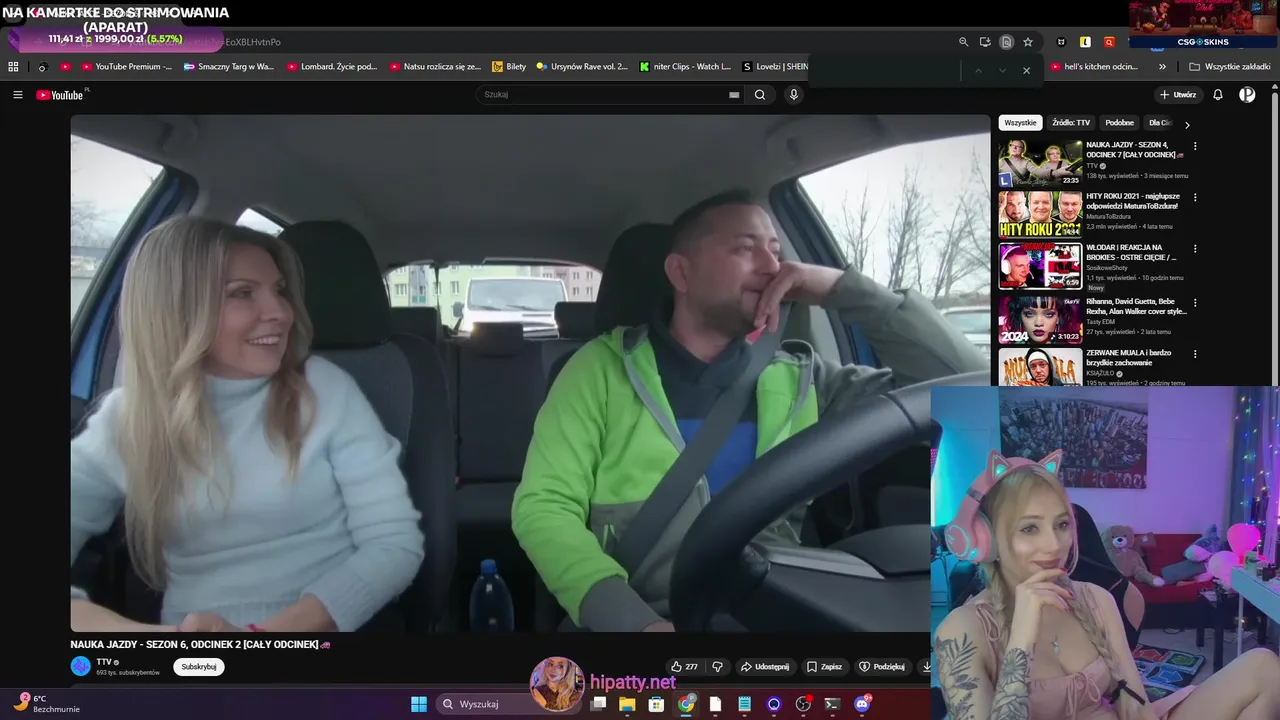The image size is (1280, 720).
Task: Open YouTube Premium bookmark
Action: (x=127, y=67)
